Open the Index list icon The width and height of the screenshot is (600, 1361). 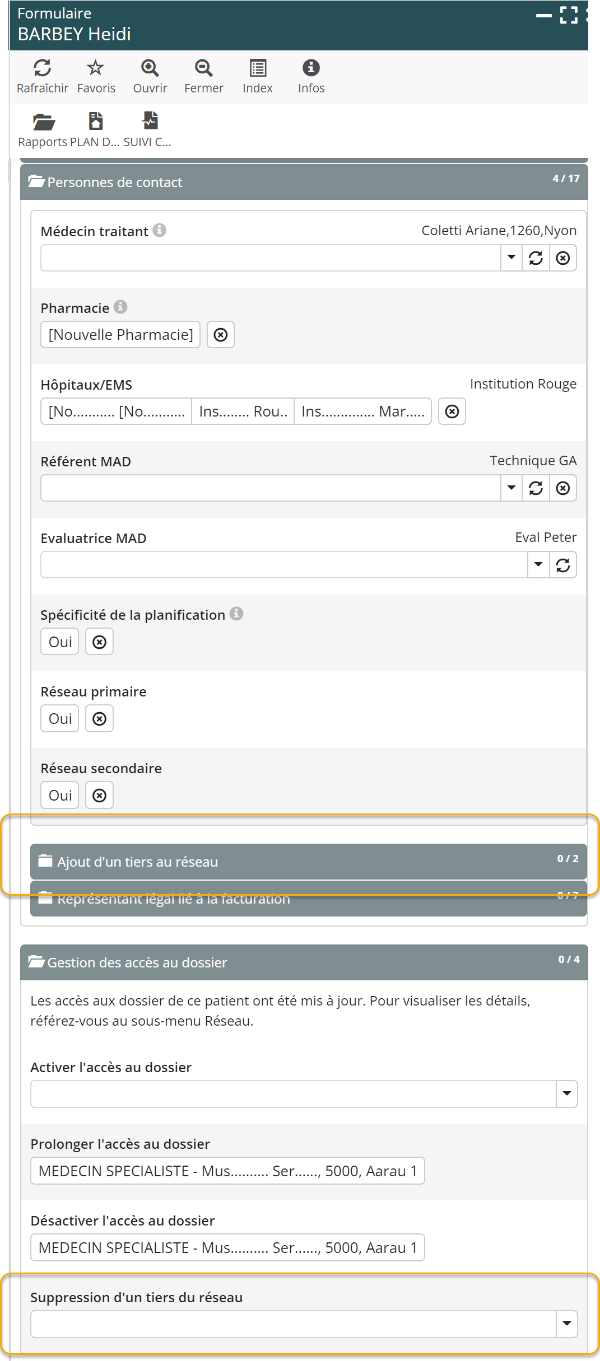tap(258, 68)
